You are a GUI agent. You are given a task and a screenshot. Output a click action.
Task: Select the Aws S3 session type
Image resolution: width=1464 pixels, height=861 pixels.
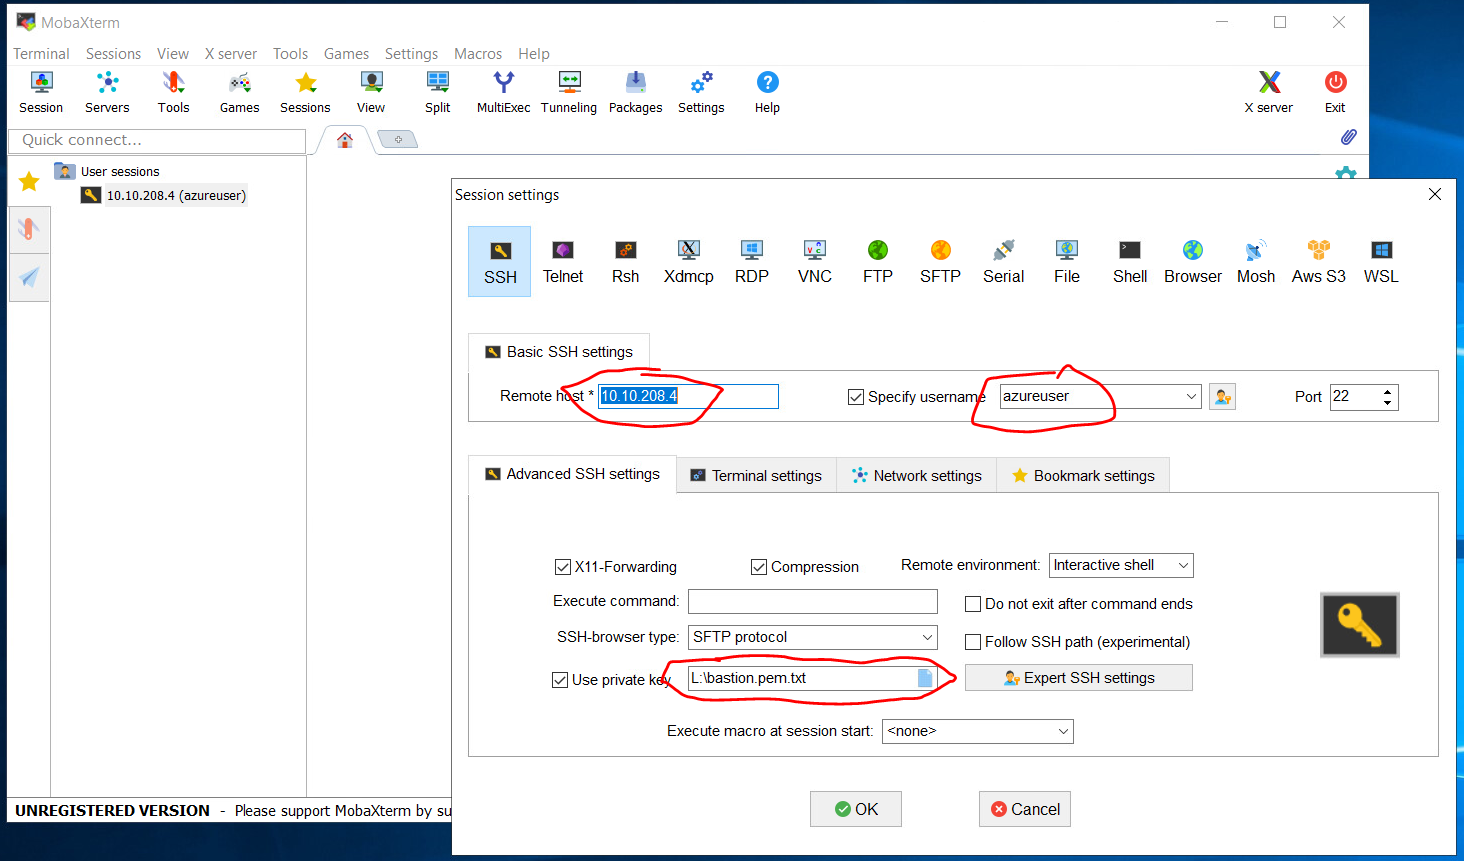click(x=1318, y=262)
